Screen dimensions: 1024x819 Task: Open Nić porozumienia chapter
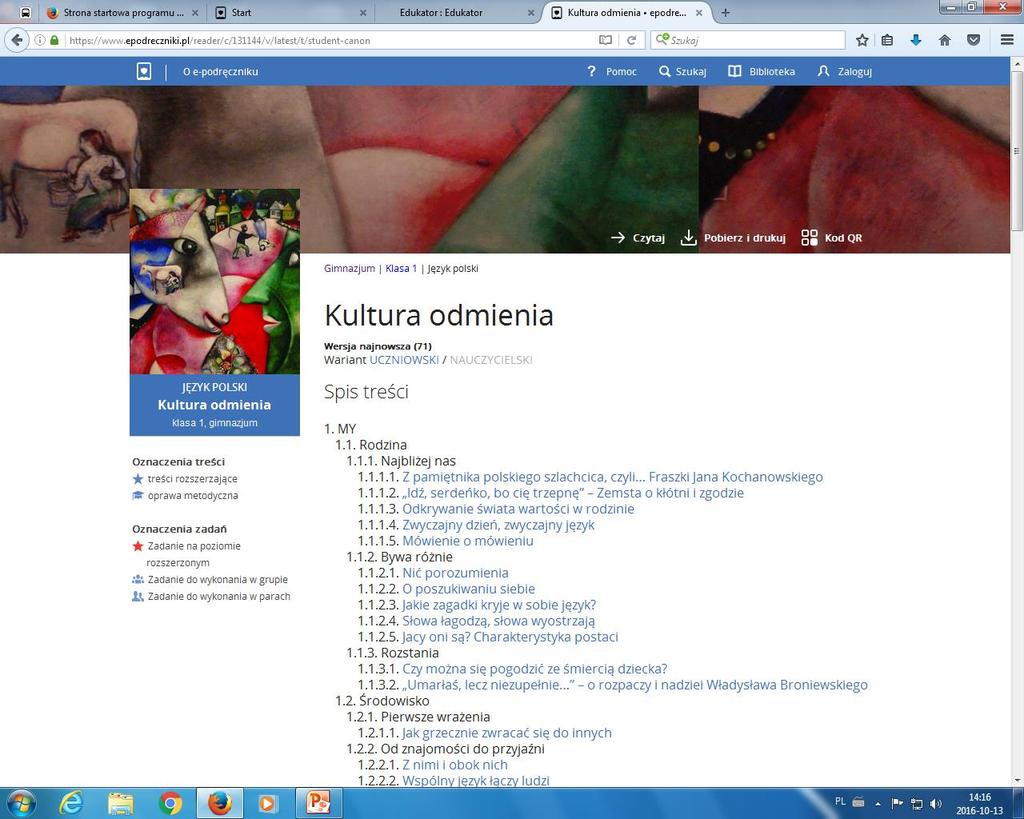tap(455, 573)
